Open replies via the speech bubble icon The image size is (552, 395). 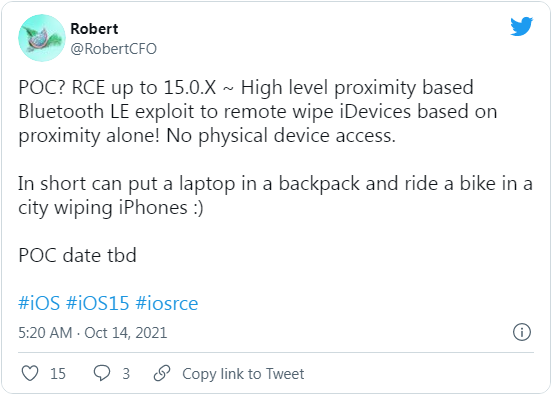102,373
